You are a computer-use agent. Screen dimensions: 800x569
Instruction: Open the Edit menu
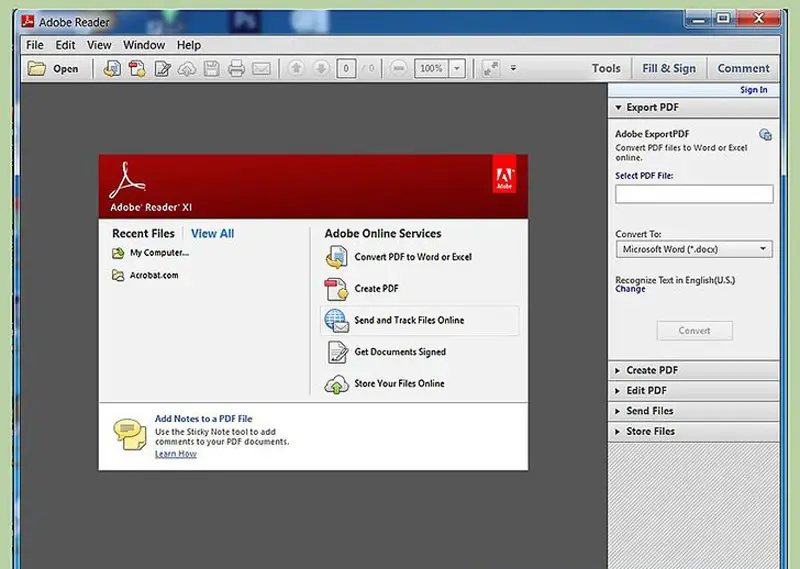point(65,45)
